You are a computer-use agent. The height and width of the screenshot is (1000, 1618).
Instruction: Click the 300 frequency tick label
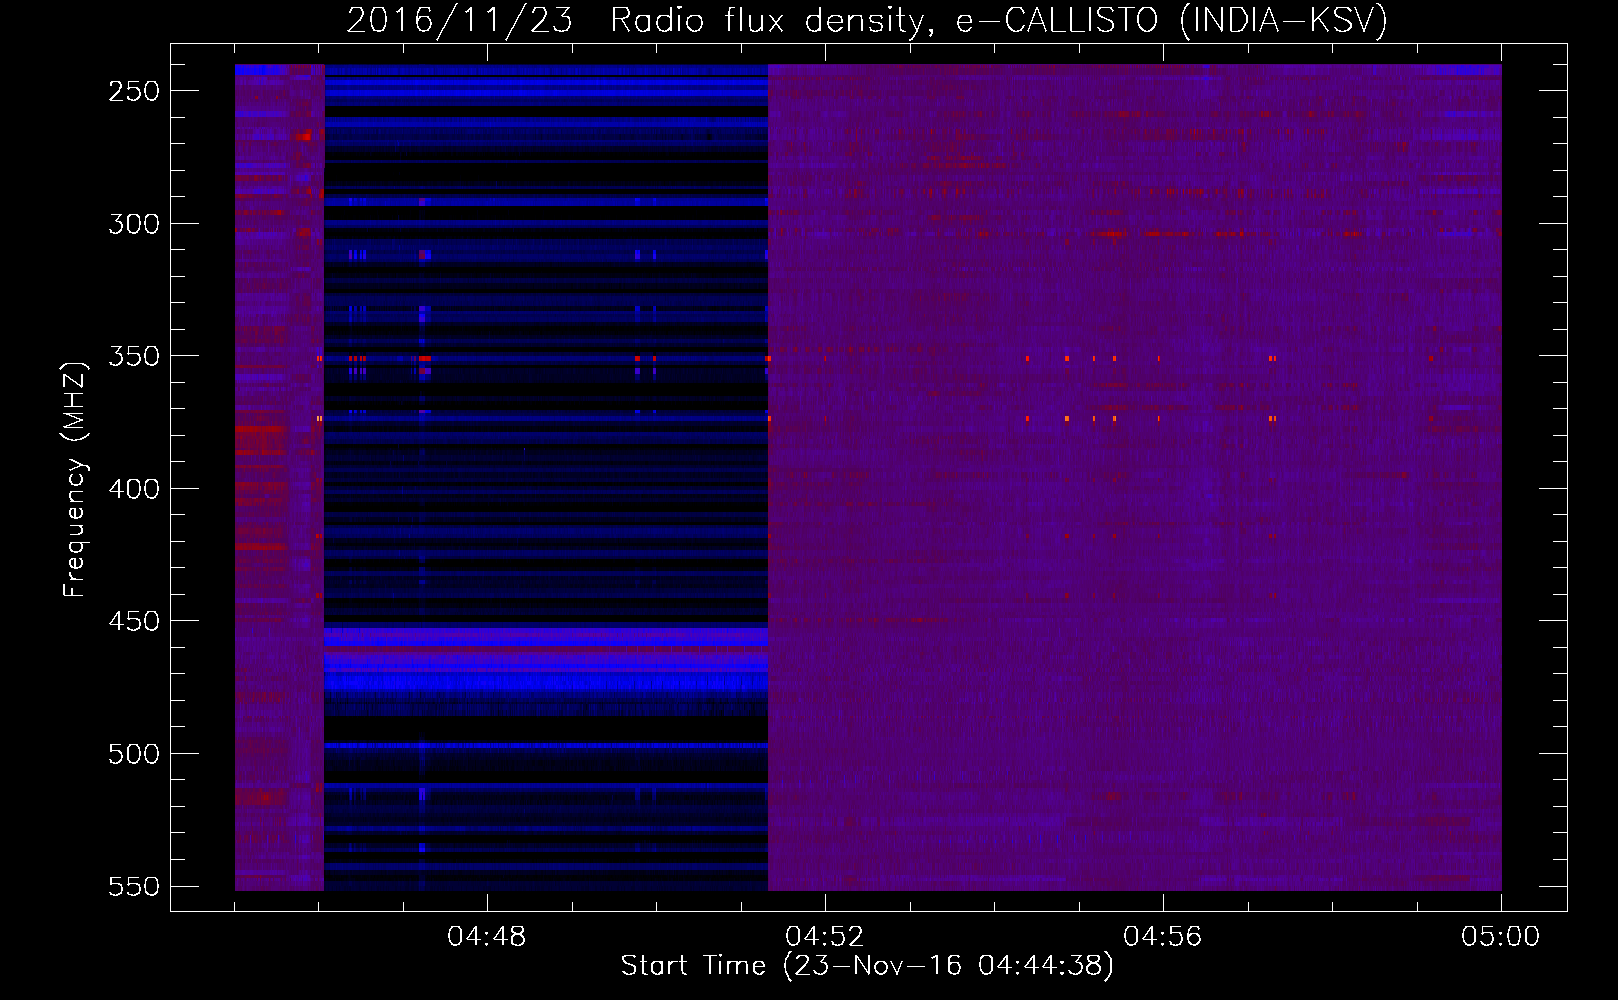134,224
